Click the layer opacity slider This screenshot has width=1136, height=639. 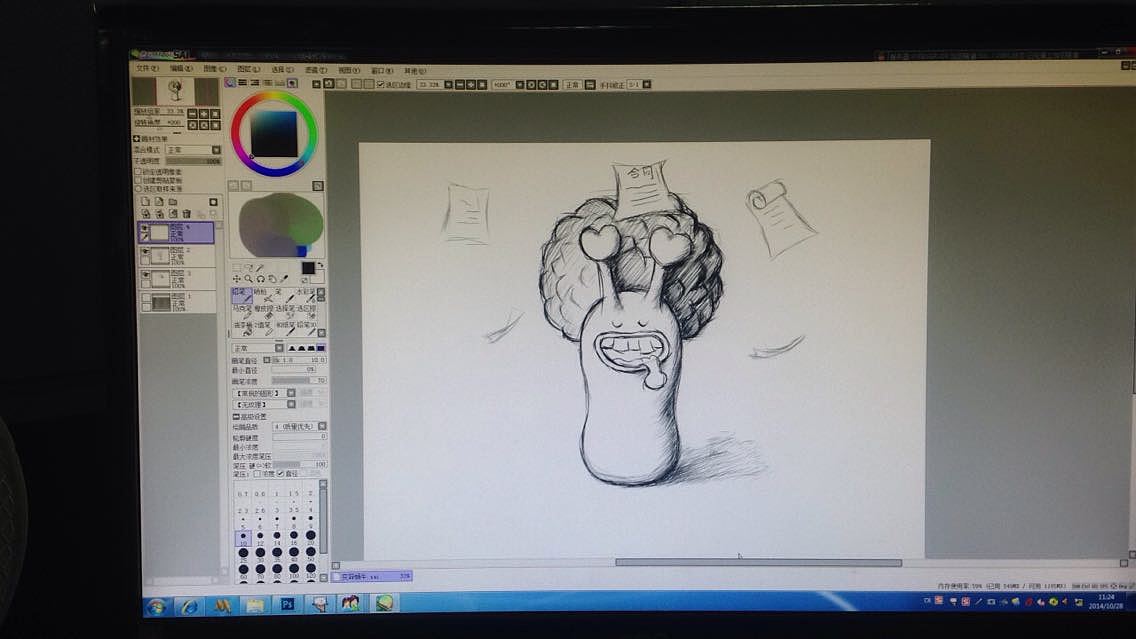coord(193,161)
